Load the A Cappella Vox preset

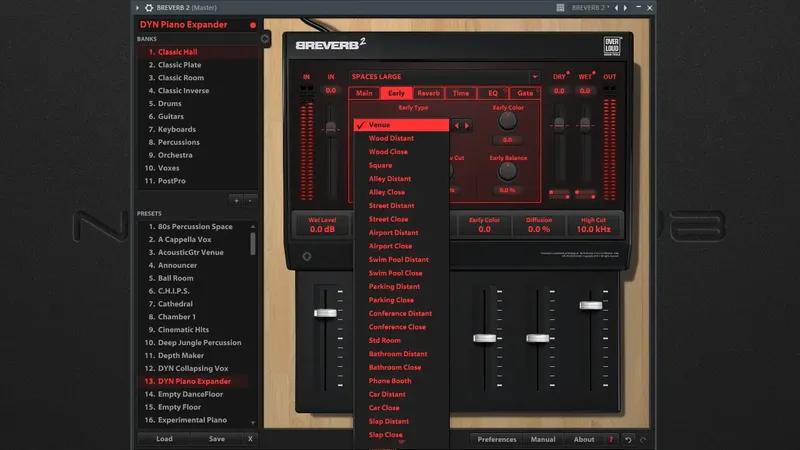click(193, 239)
